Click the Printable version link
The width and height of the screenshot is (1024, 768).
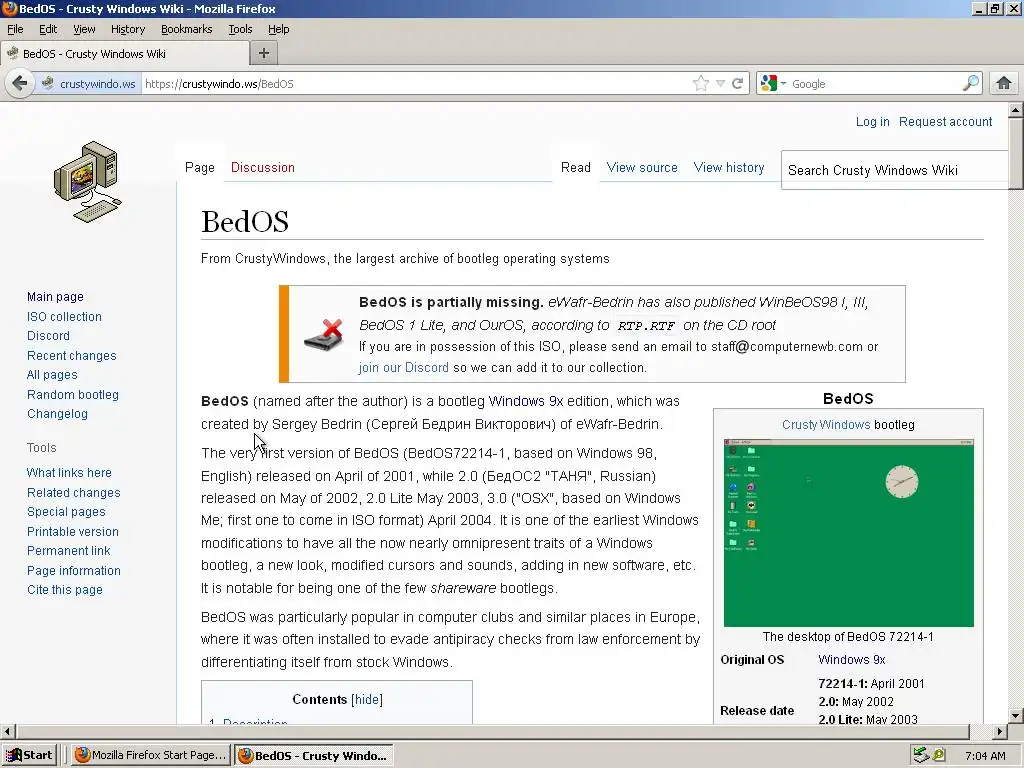tap(72, 532)
